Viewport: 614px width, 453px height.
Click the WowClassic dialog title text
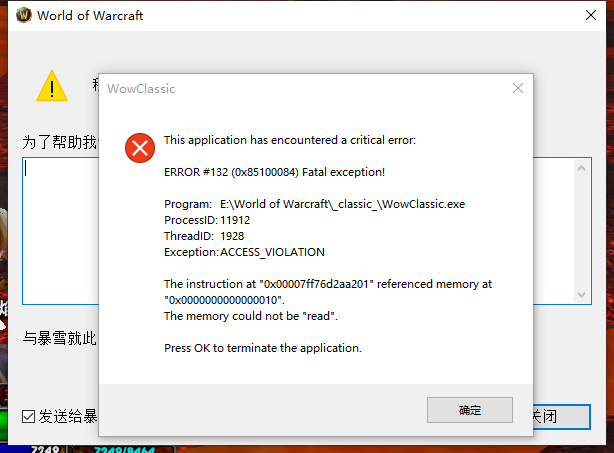141,88
